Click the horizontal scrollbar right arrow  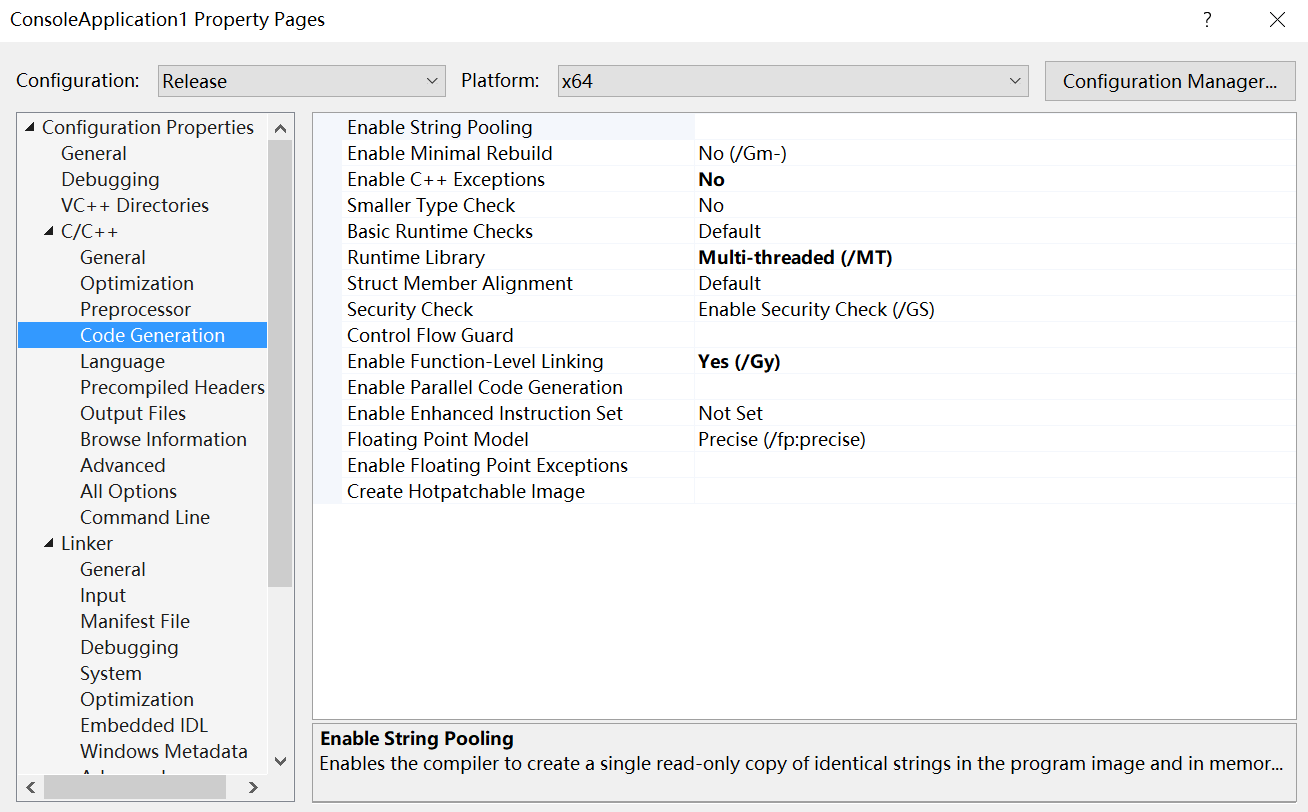pos(252,787)
